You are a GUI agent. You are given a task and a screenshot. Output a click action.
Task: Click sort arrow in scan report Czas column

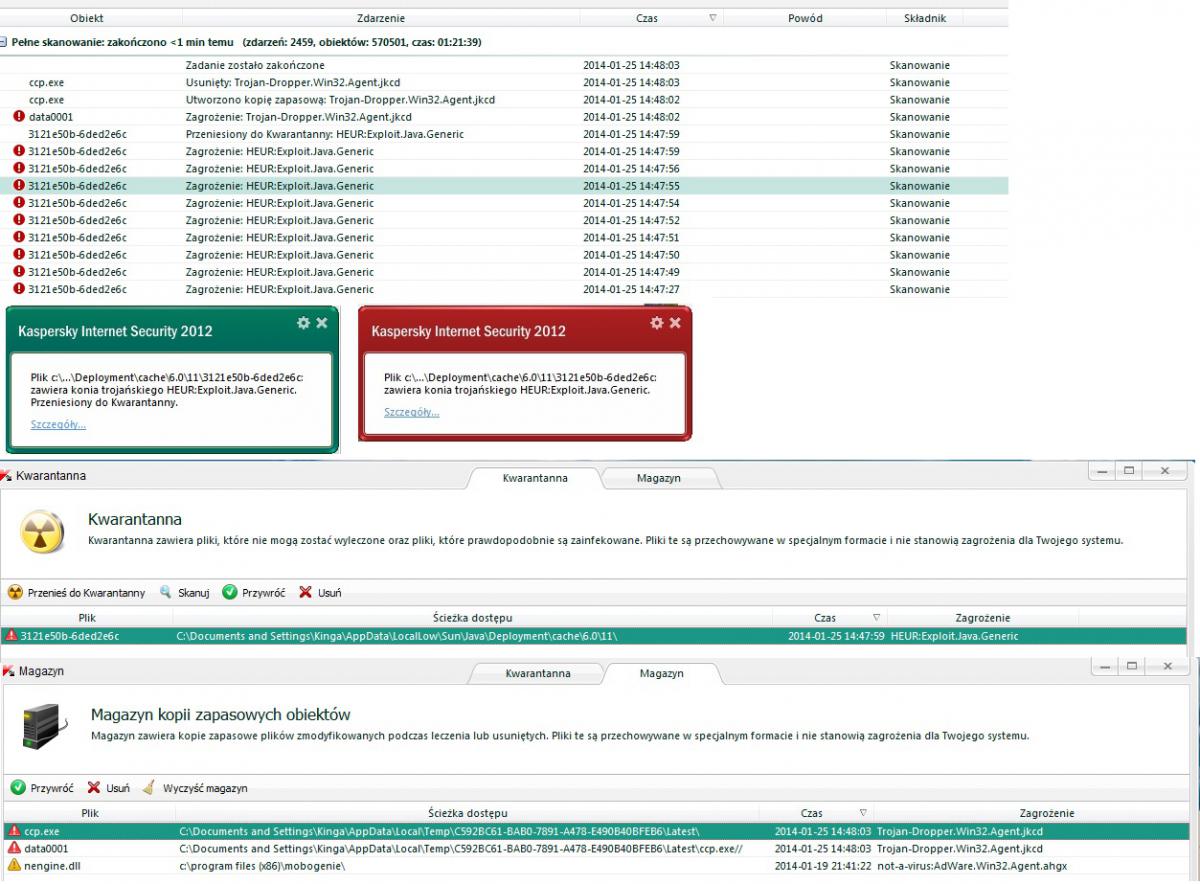tap(712, 18)
